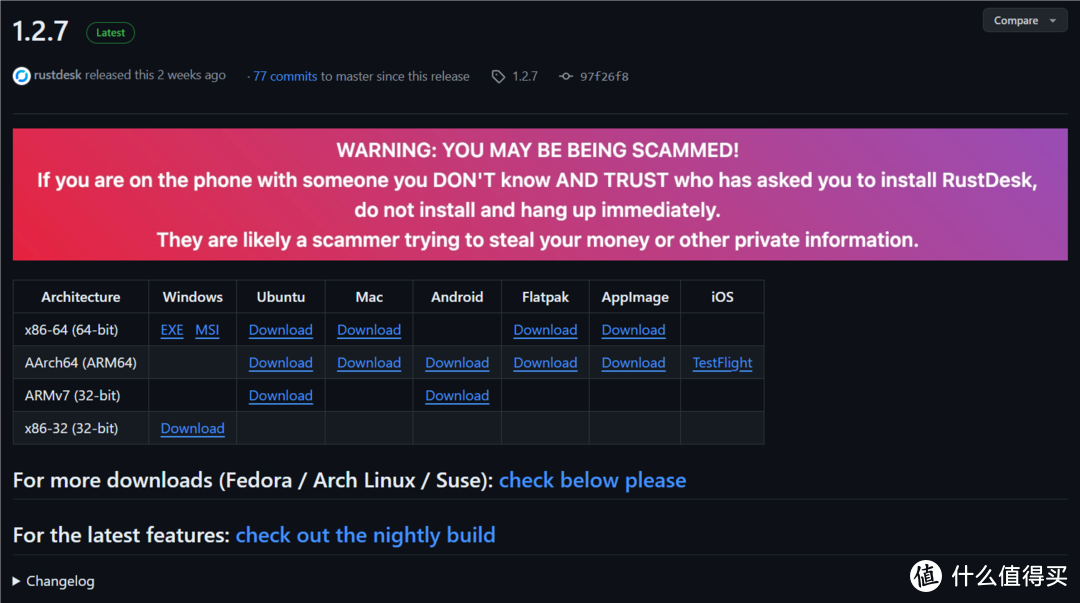Open the iOS TestFlight link
1080x603 pixels.
723,362
